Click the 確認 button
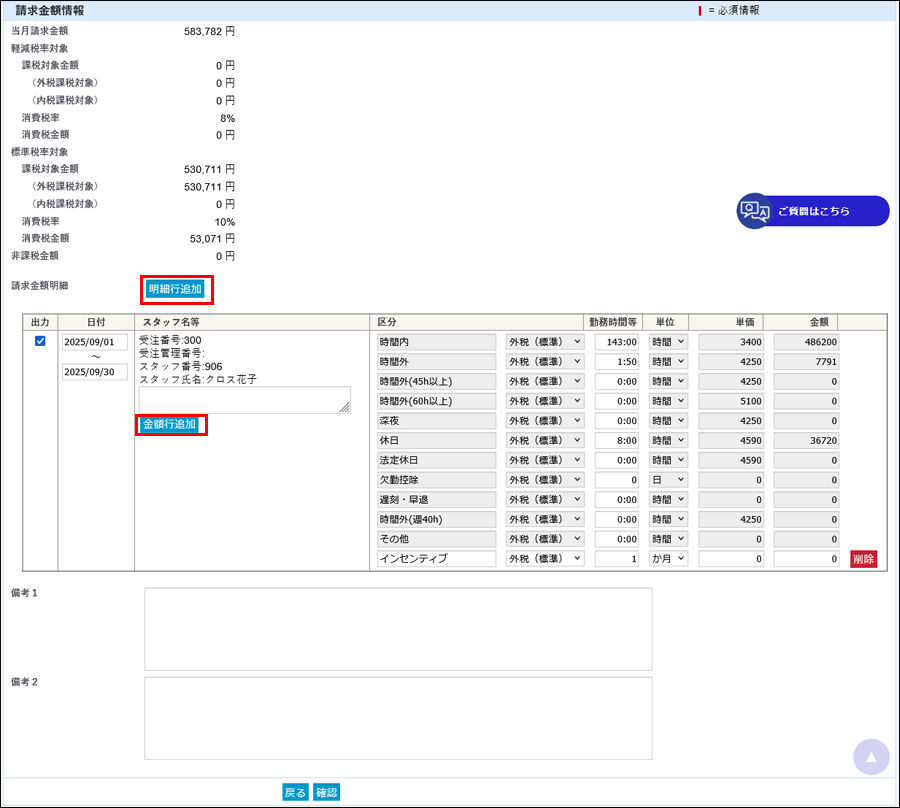The image size is (900, 808). pyautogui.click(x=327, y=793)
